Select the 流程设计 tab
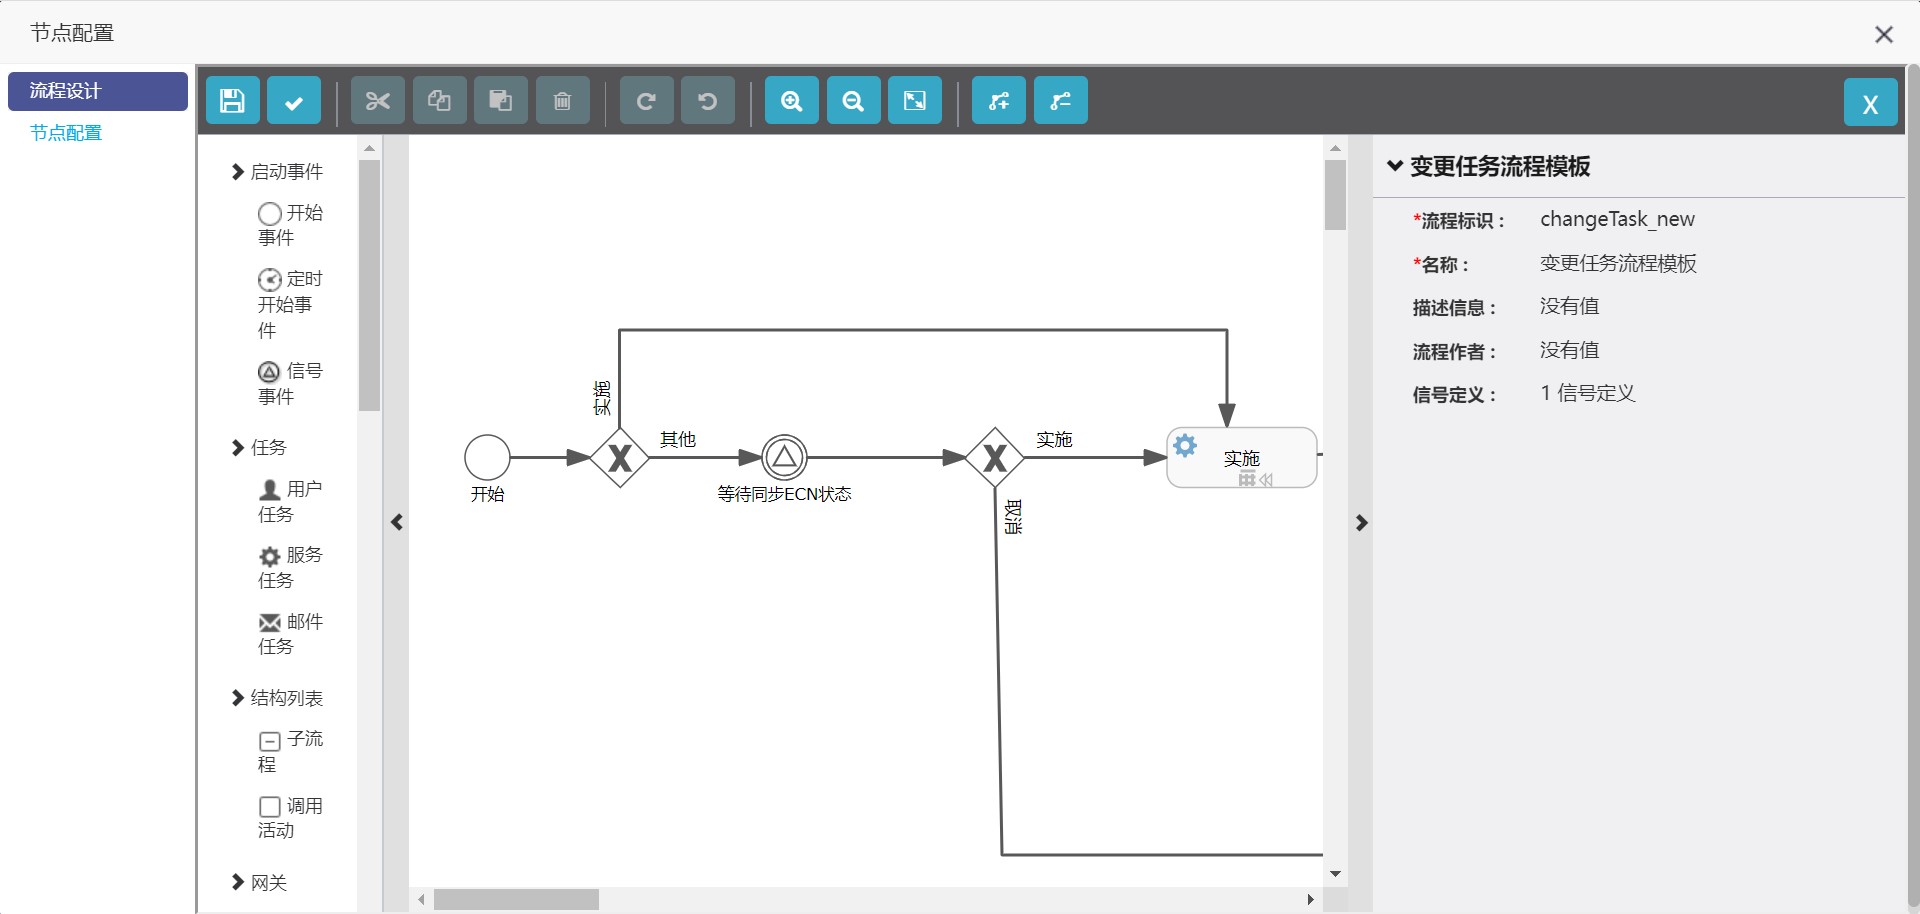This screenshot has width=1920, height=914. 97,91
